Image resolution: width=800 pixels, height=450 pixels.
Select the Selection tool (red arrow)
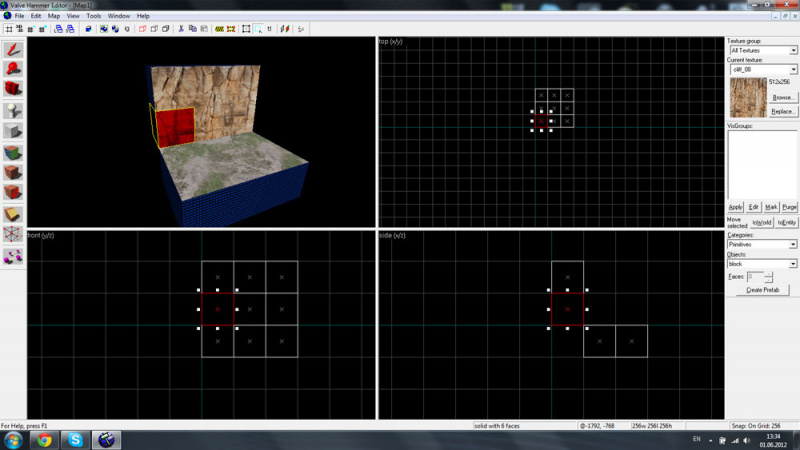(x=13, y=49)
